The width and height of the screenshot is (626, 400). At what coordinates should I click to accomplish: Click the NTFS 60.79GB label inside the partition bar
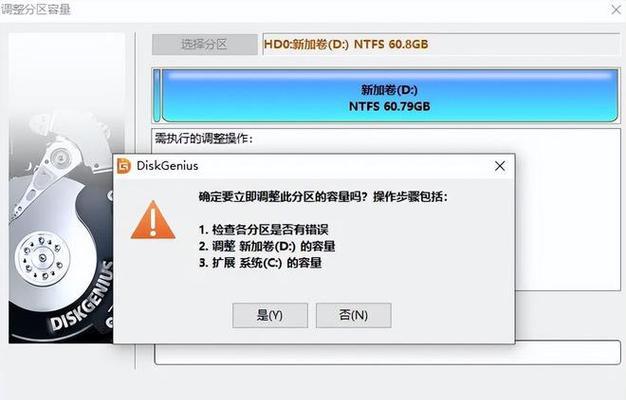(x=390, y=106)
